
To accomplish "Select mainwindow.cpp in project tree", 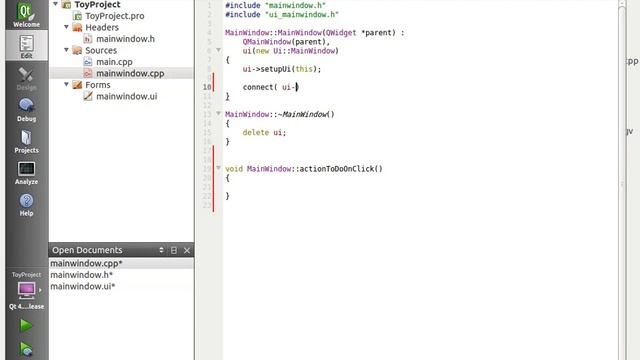I will click(x=130, y=73).
